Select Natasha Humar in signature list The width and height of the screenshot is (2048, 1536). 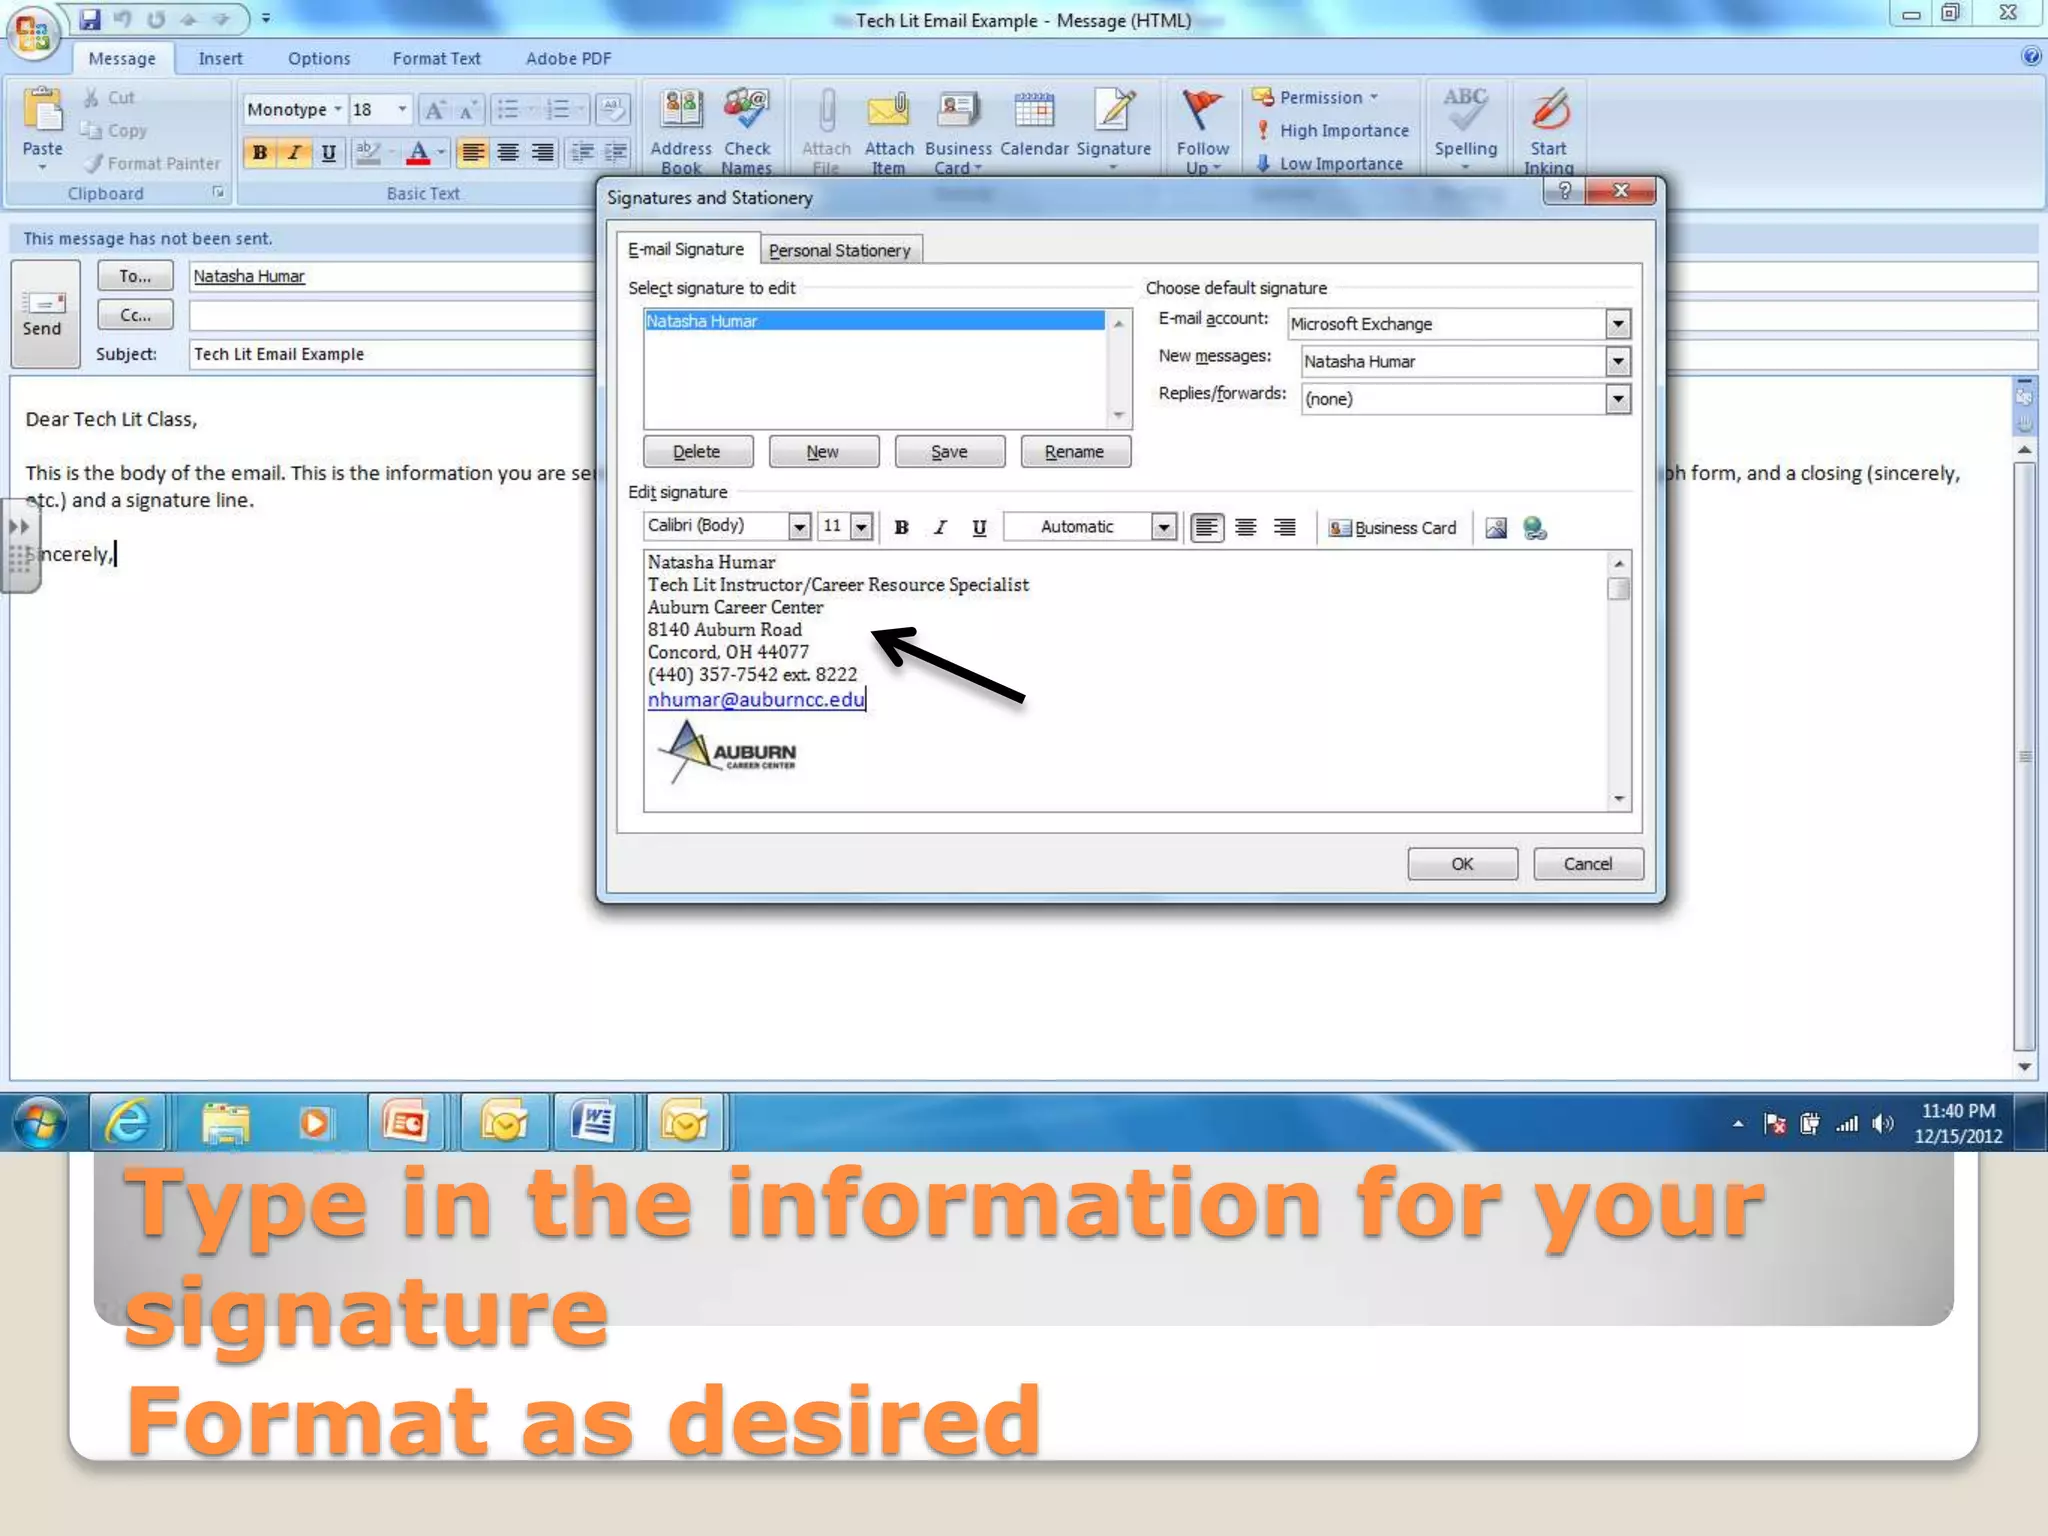[874, 321]
